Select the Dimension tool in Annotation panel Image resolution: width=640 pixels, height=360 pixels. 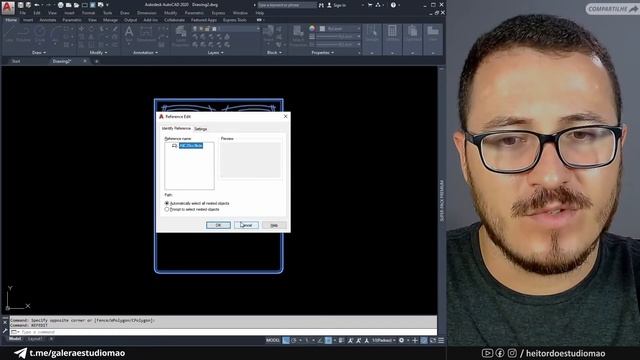coord(146,34)
